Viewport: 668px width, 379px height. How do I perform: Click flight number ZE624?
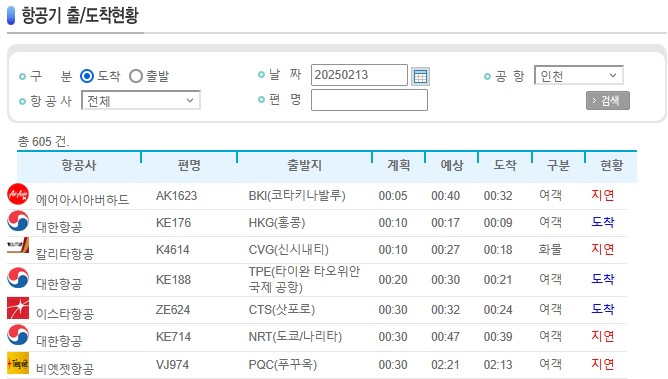pyautogui.click(x=173, y=310)
